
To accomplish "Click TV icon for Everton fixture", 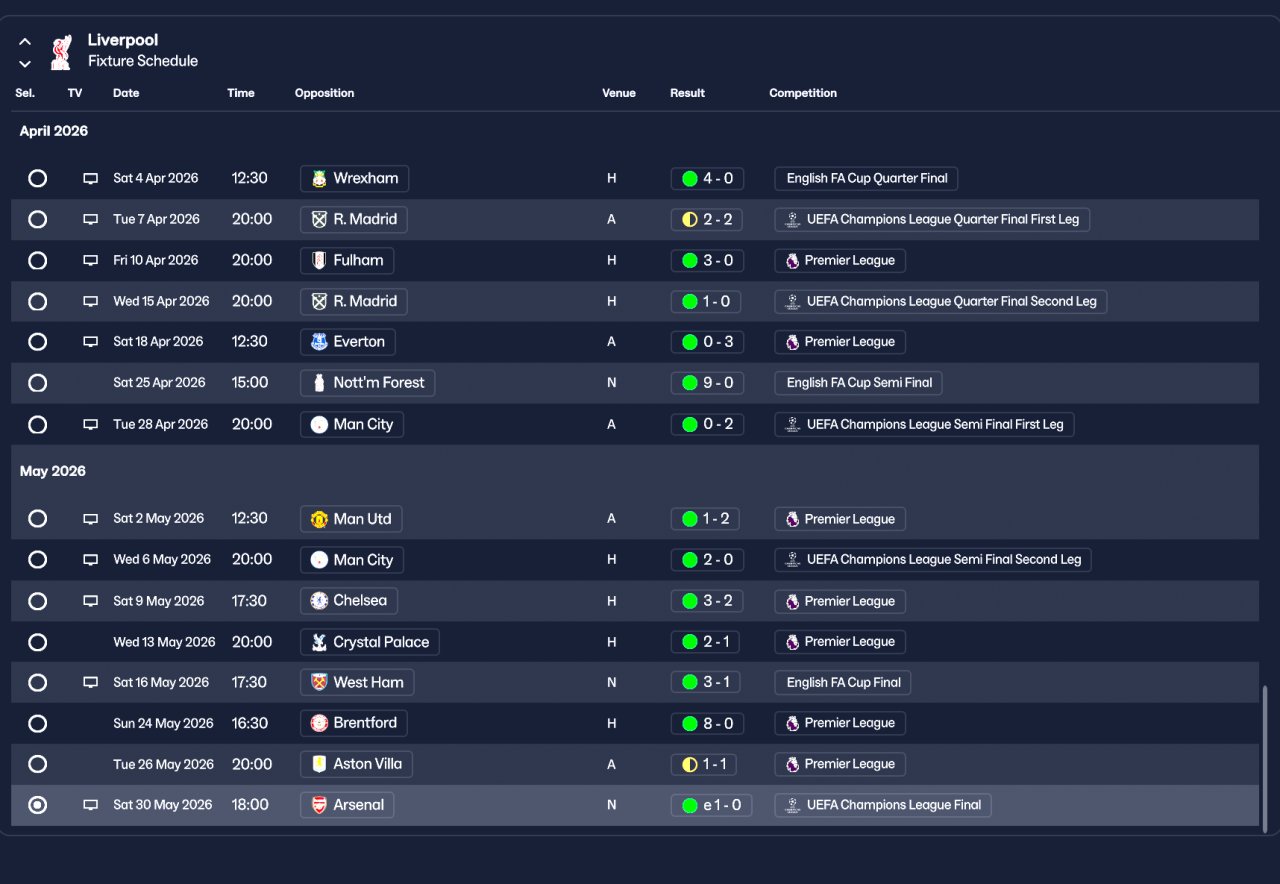I will [90, 342].
